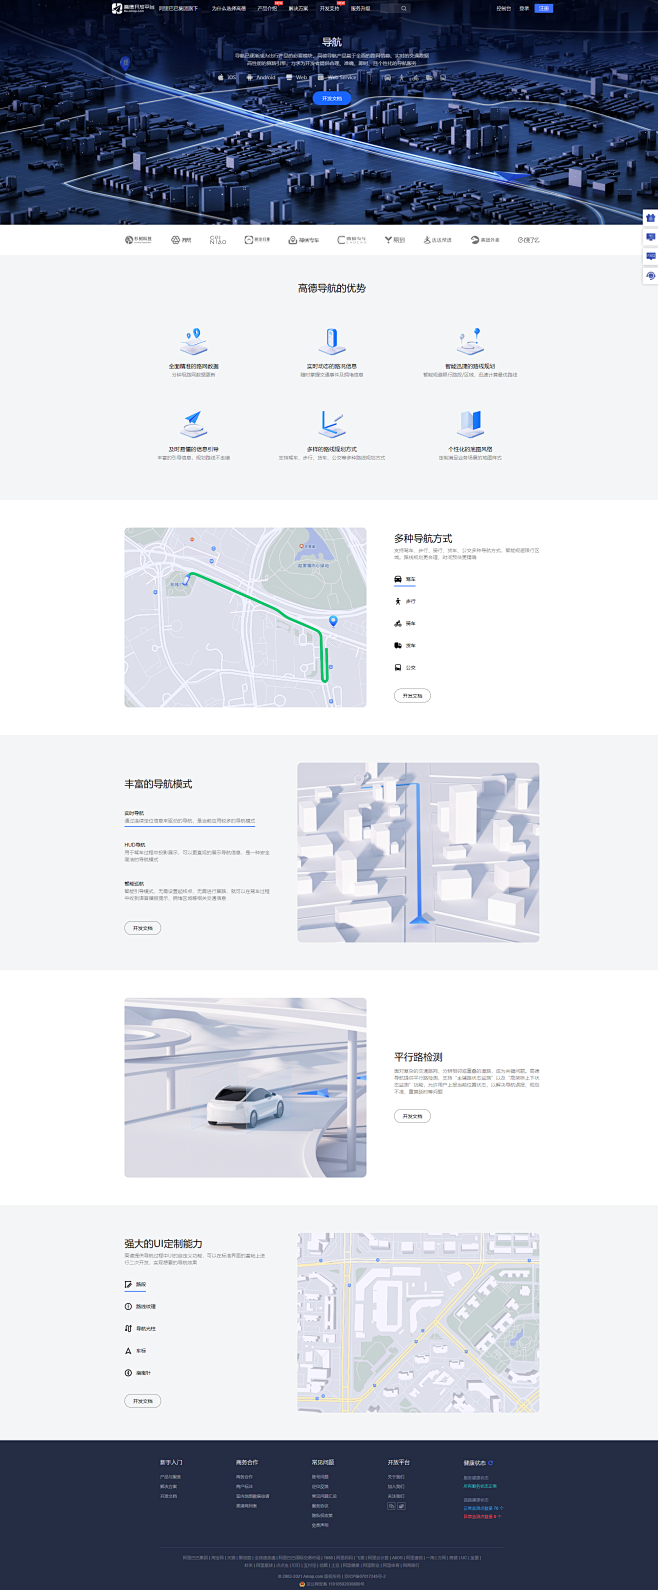Open the footer 关于我们 link
The width and height of the screenshot is (658, 1590).
coord(396,1477)
